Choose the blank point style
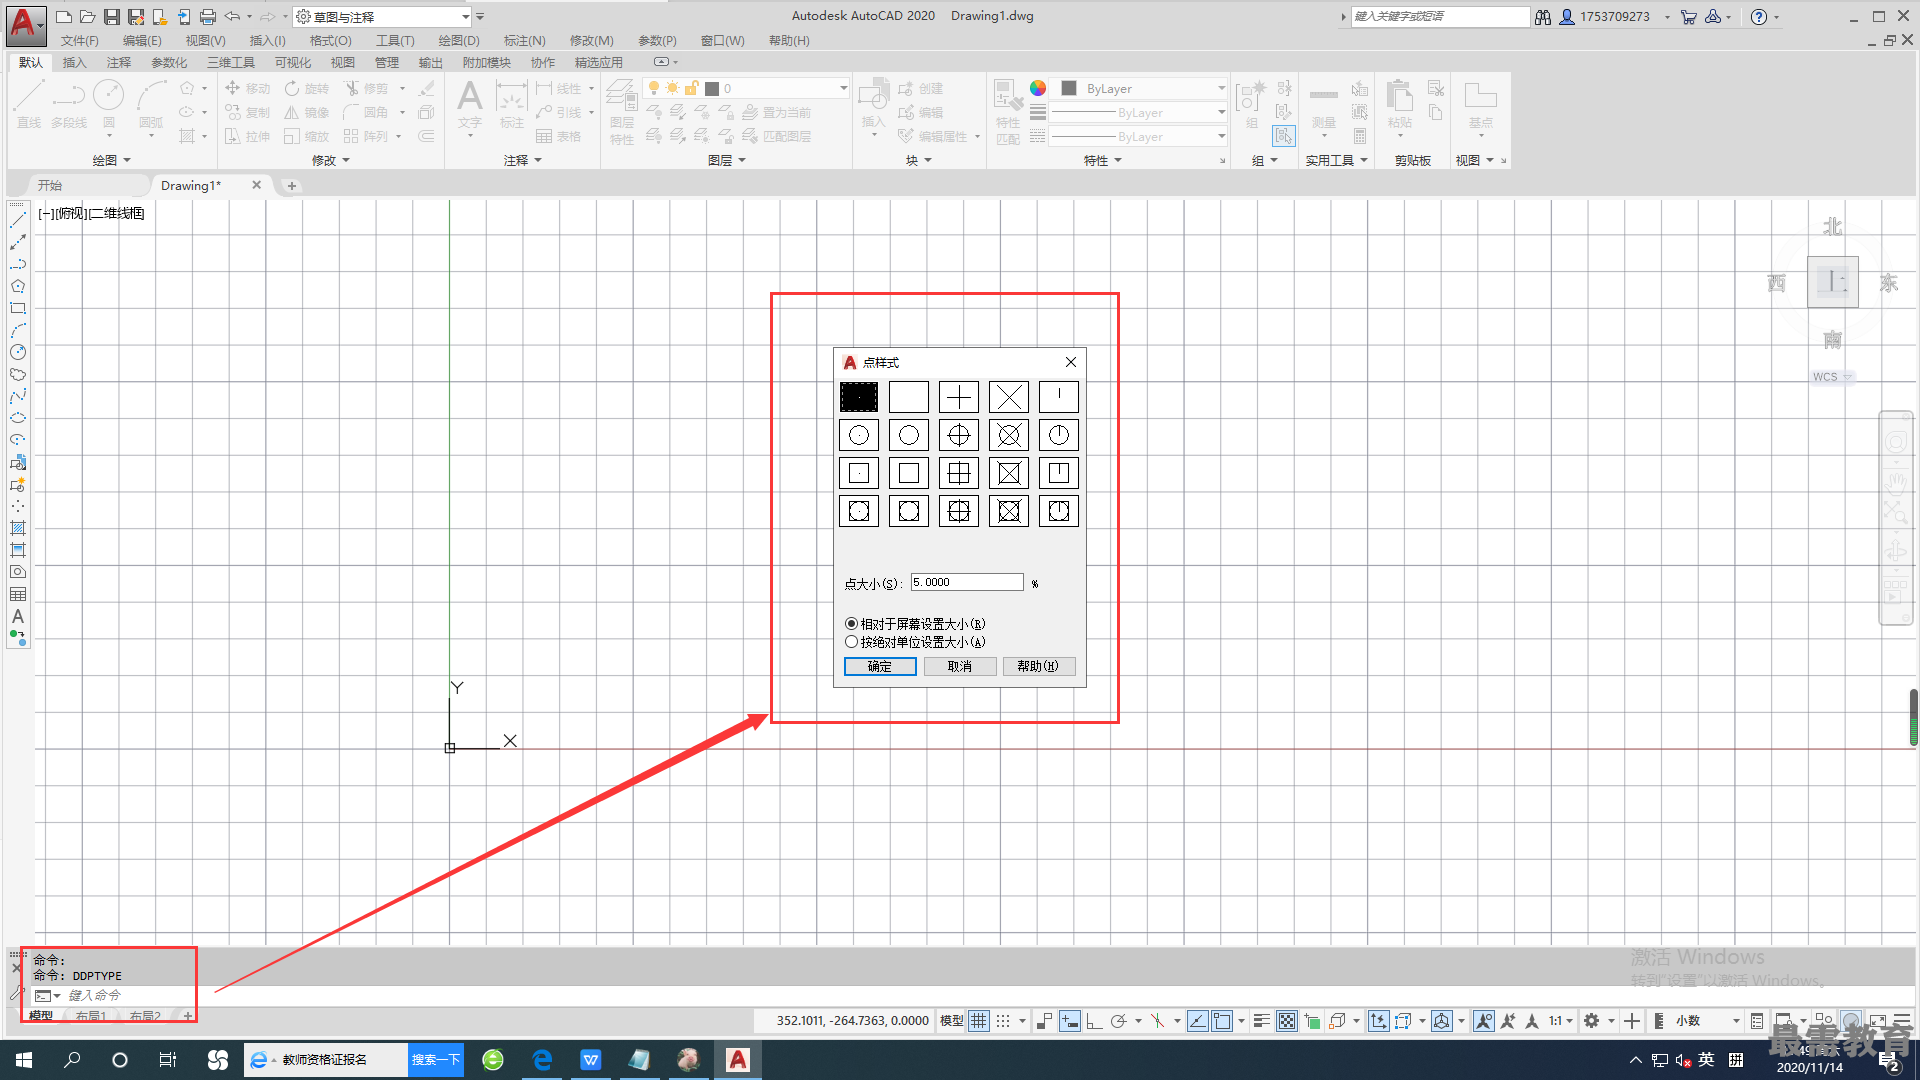The height and width of the screenshot is (1080, 1920). point(908,397)
